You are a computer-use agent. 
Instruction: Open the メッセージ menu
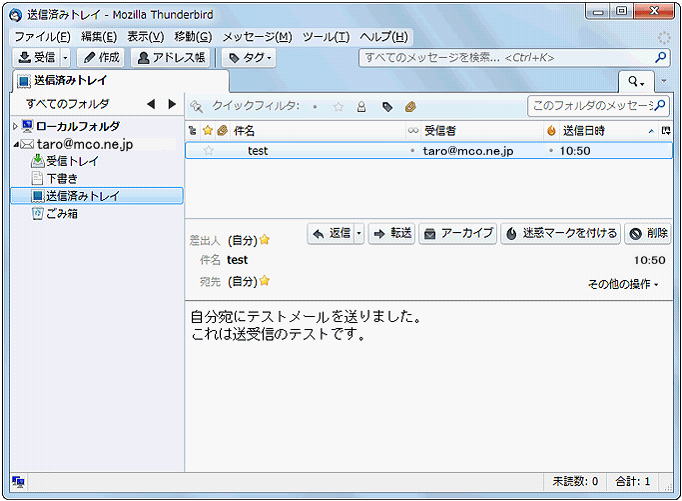[x=257, y=37]
